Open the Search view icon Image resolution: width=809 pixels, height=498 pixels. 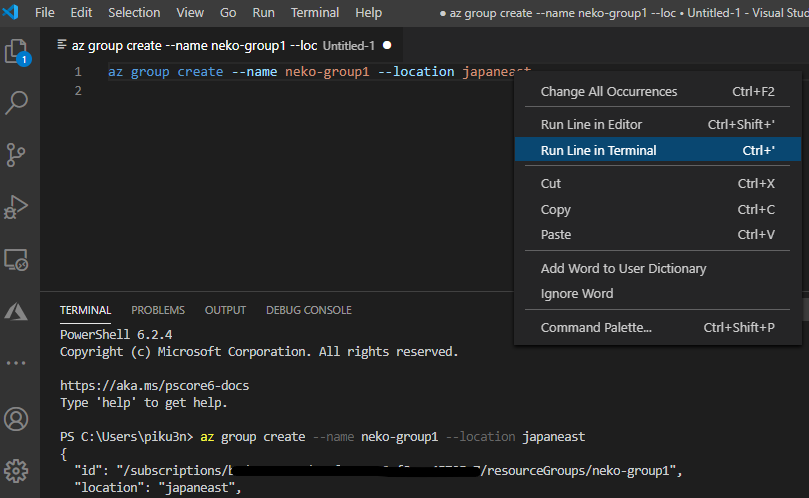(x=17, y=103)
